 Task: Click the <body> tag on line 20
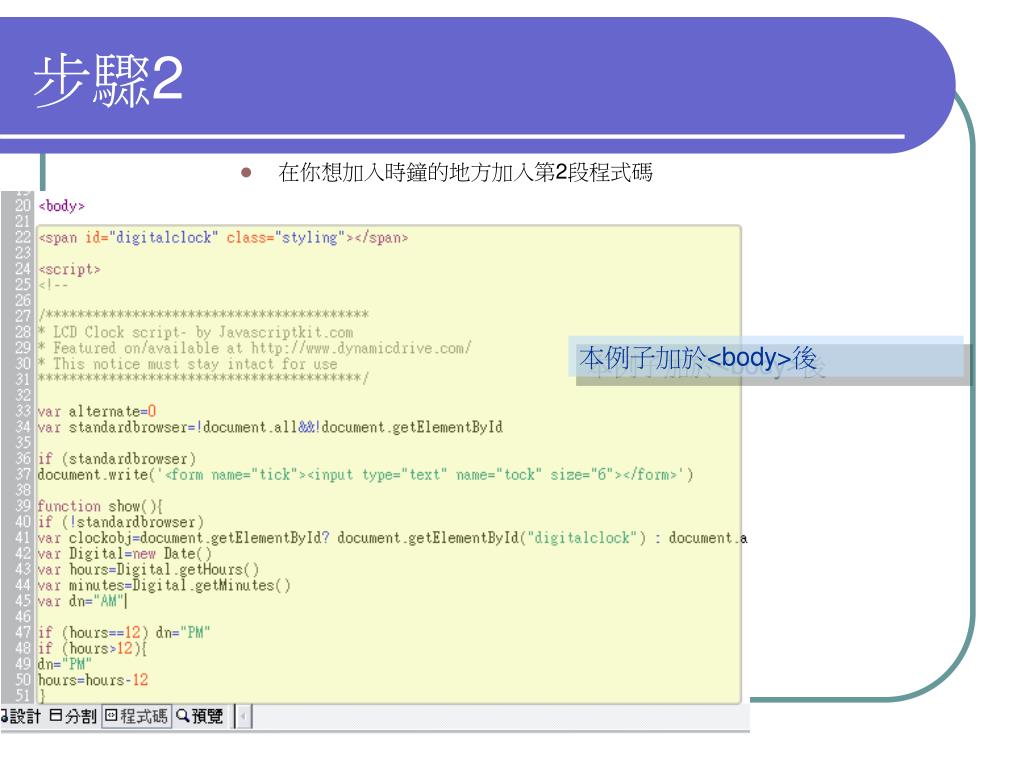click(x=61, y=206)
